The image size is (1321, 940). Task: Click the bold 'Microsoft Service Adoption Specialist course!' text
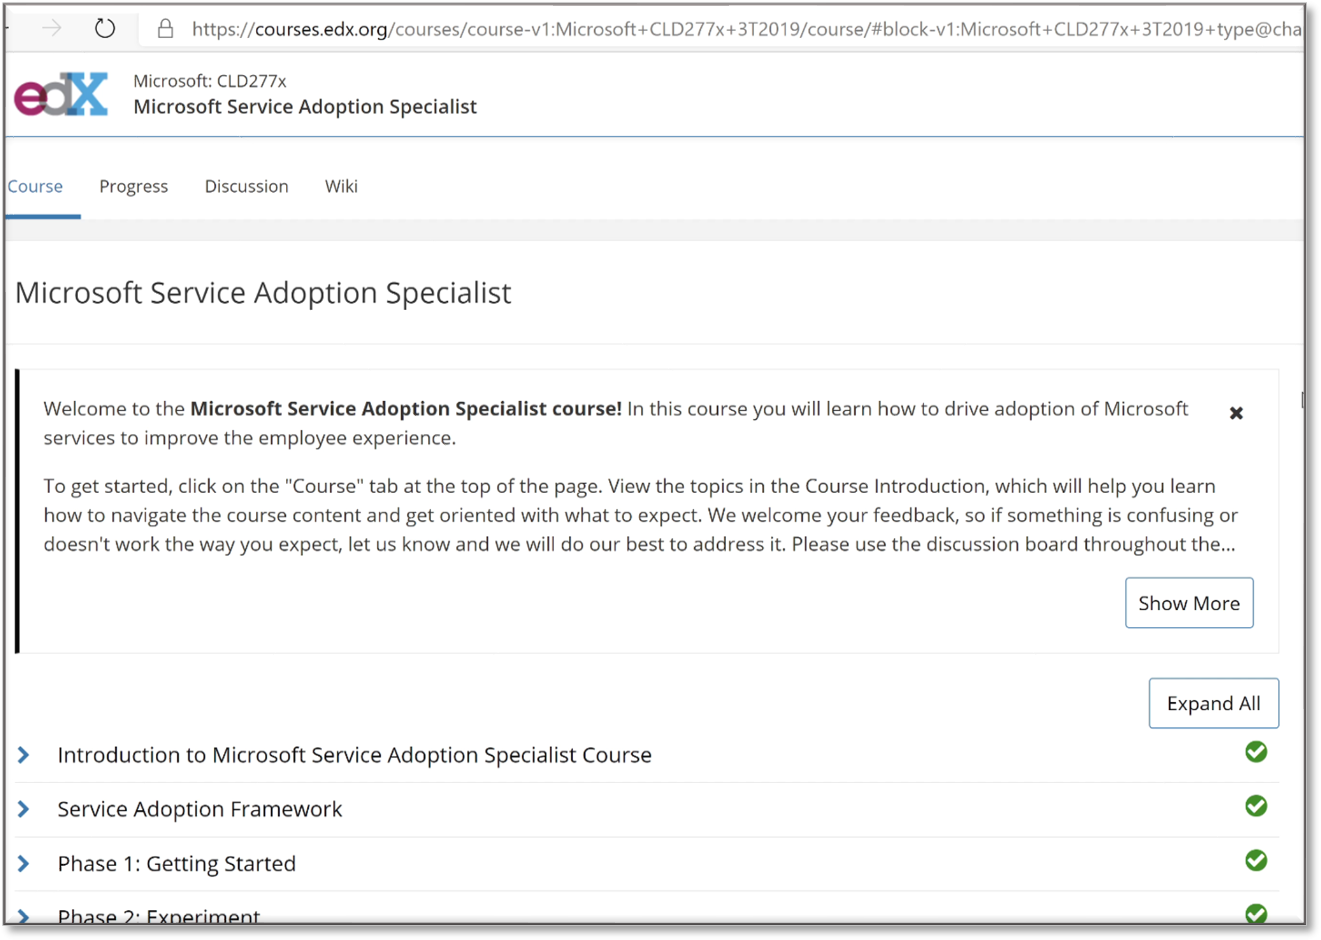[x=406, y=408]
